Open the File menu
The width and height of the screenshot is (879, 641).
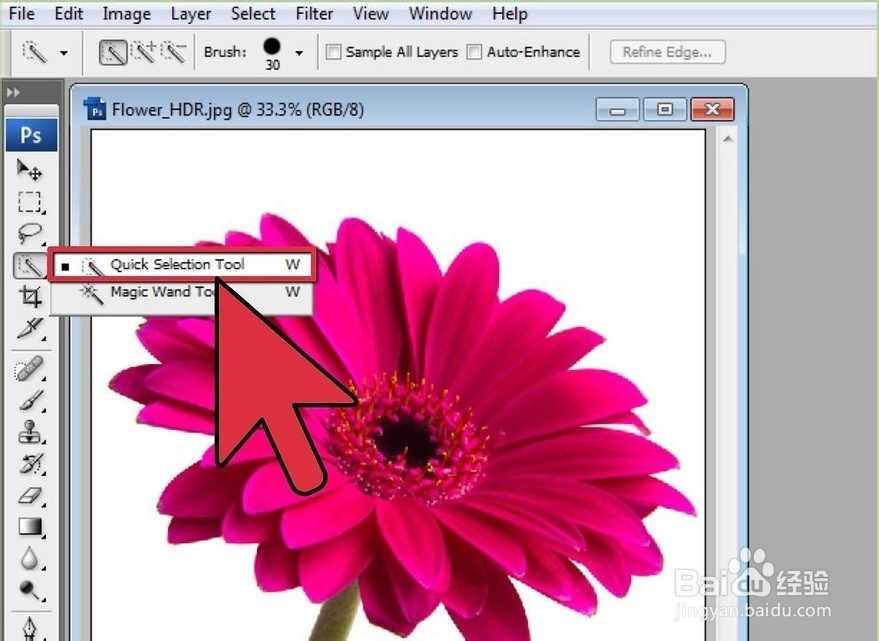(x=22, y=13)
